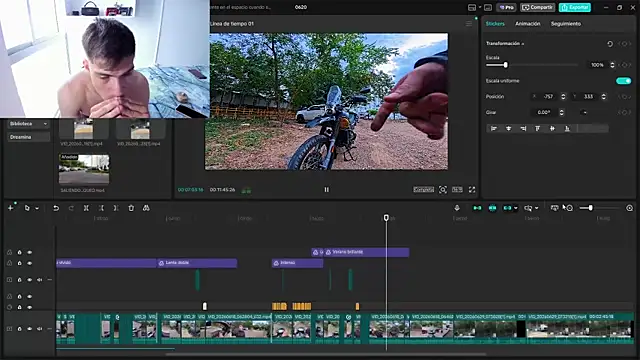Expand the selection cursor tool dropdown arrow
The width and height of the screenshot is (640, 360).
pos(37,209)
